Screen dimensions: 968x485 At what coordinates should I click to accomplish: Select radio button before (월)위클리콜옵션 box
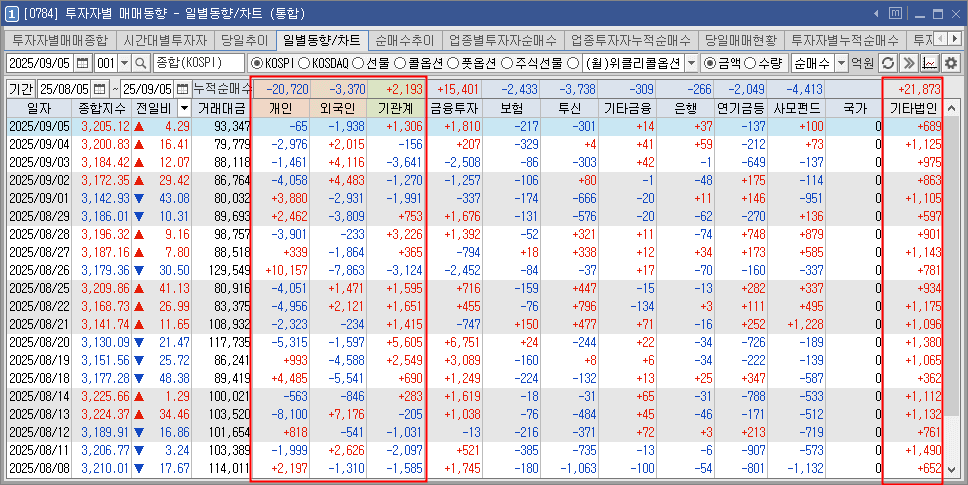[x=573, y=63]
